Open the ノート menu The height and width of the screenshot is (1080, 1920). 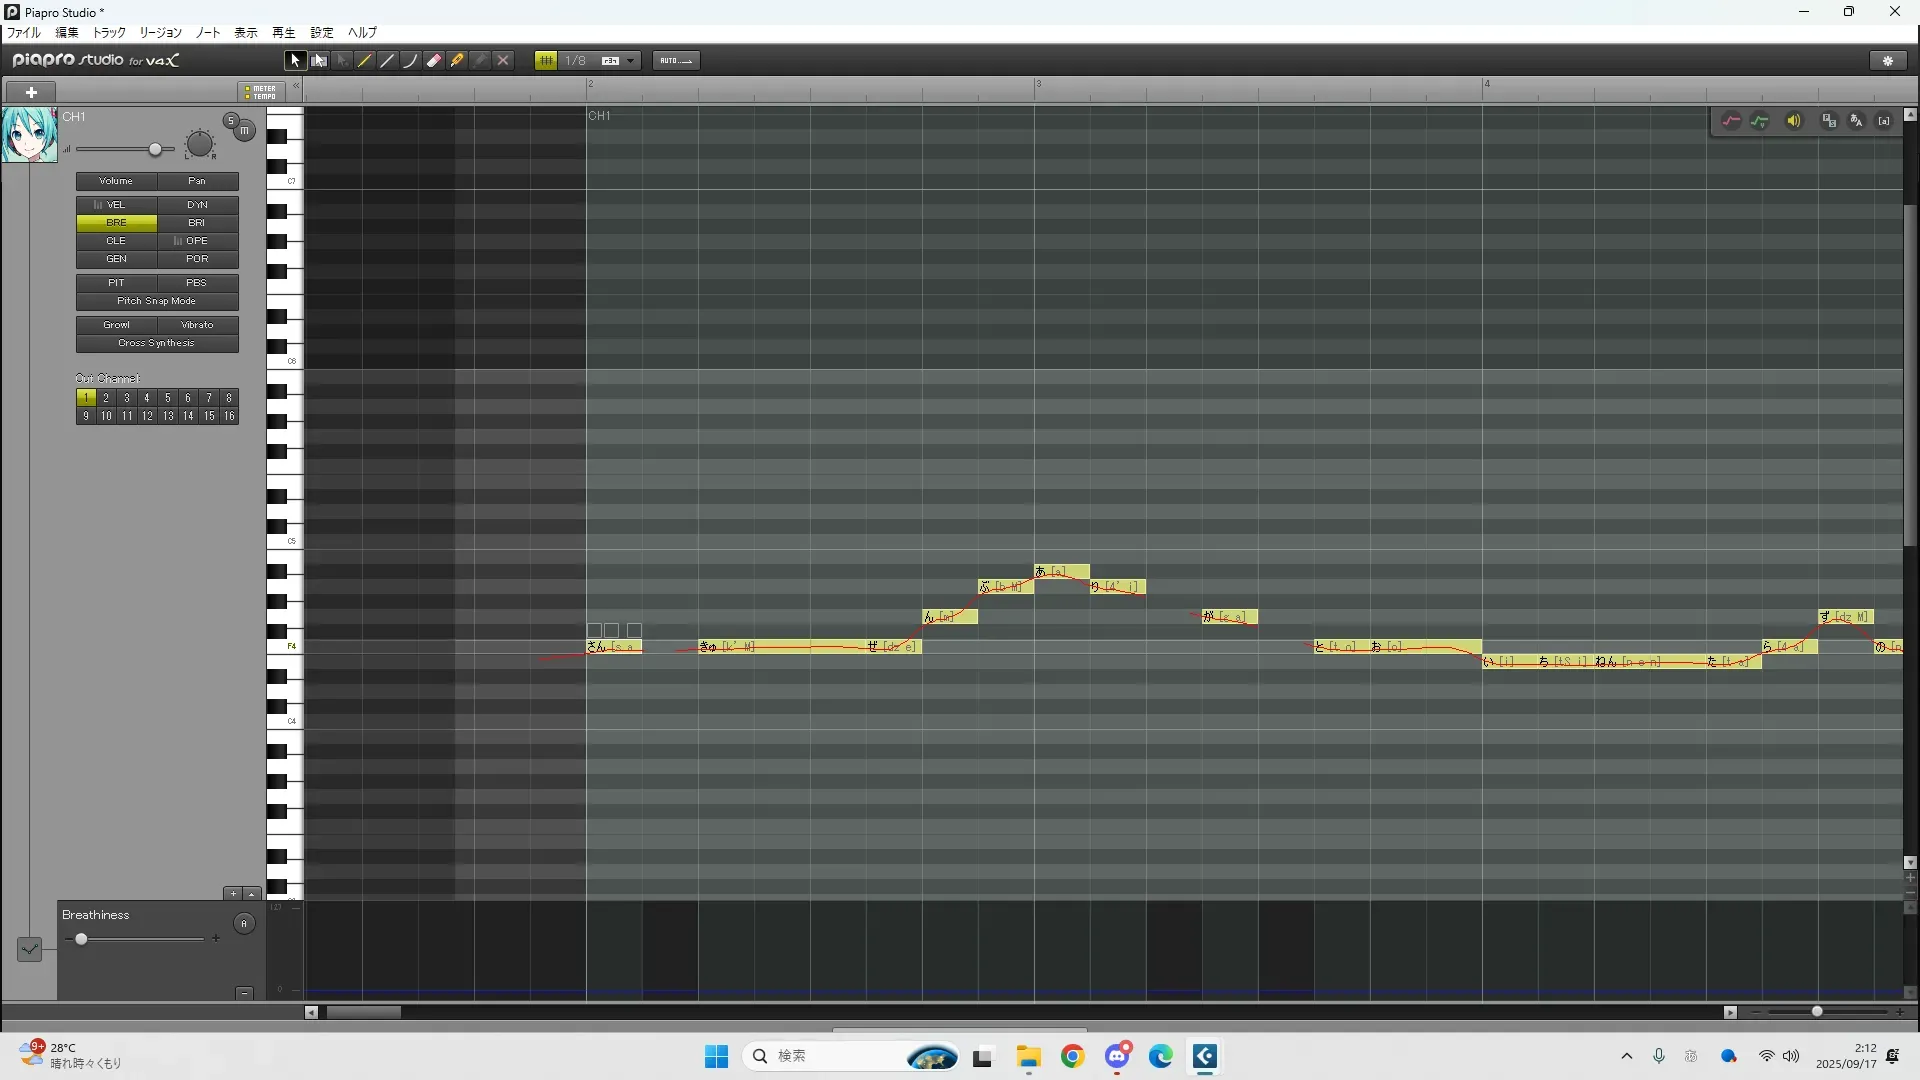(x=208, y=33)
